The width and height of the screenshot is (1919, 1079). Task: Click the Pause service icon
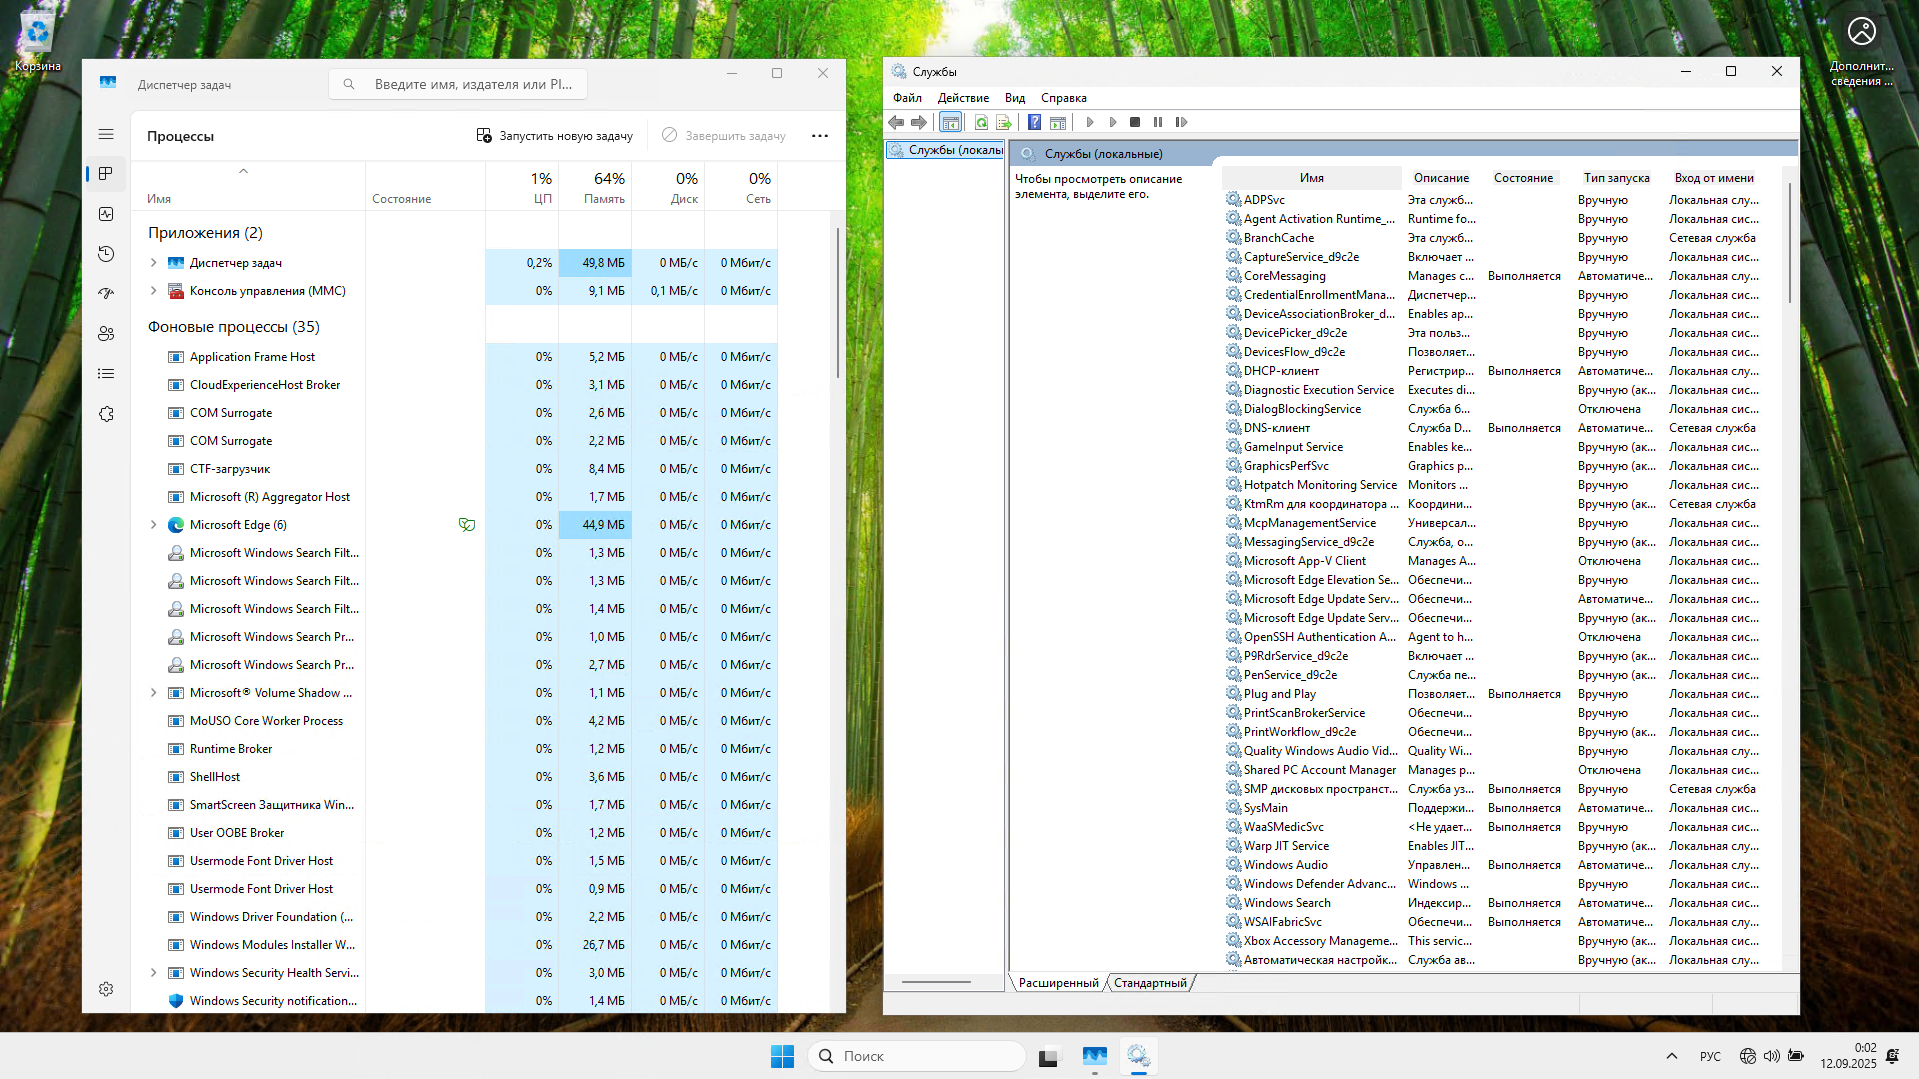tap(1158, 122)
